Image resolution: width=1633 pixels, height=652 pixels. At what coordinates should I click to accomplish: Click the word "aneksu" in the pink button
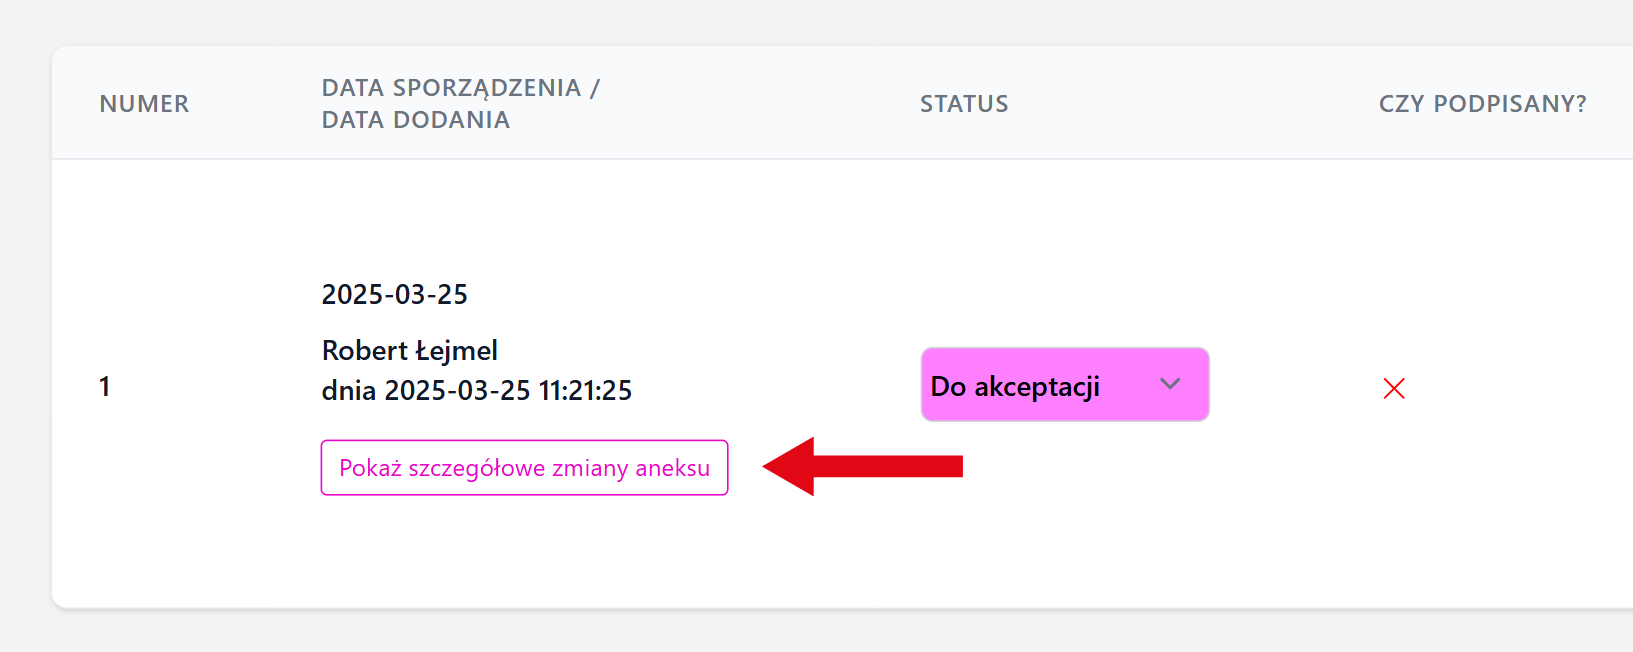click(x=672, y=468)
